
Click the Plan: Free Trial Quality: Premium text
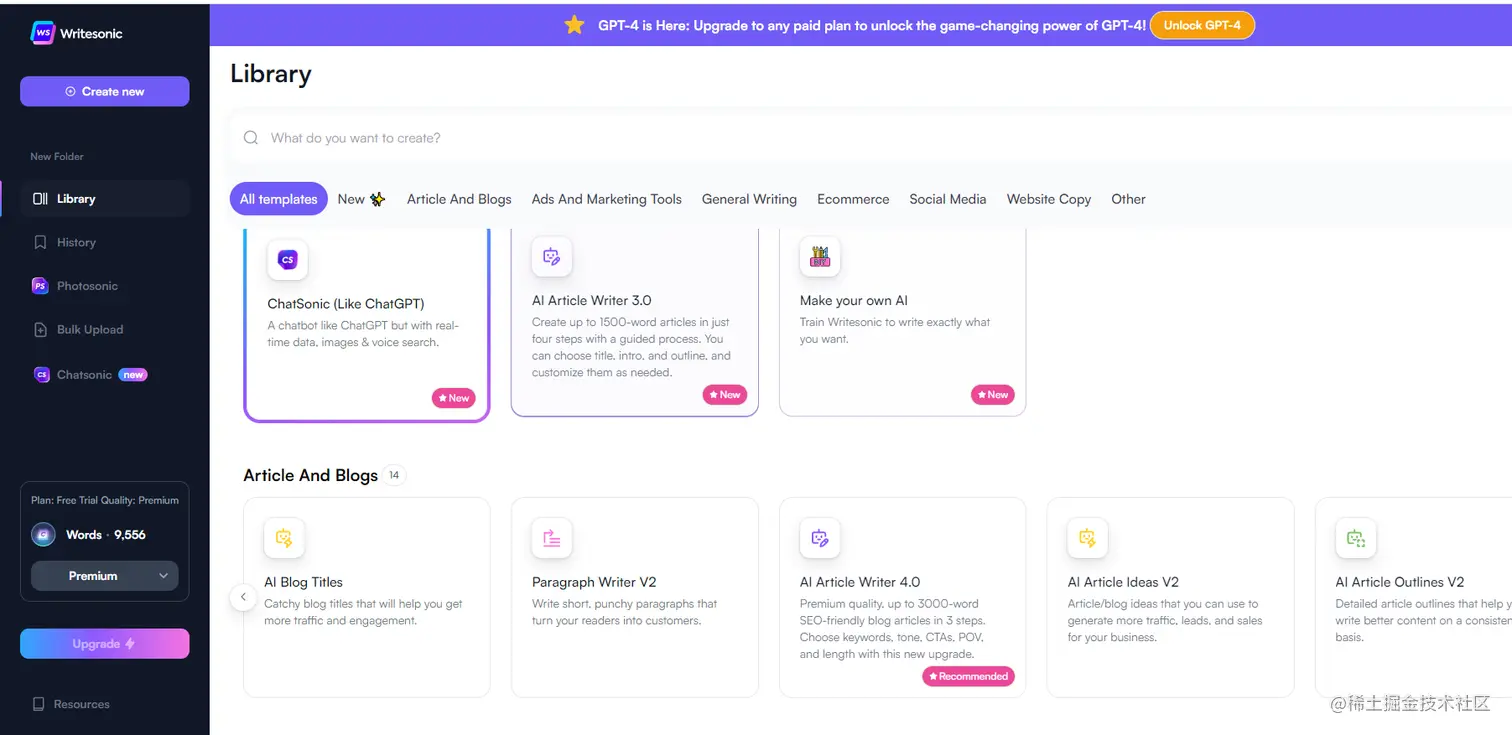105,500
